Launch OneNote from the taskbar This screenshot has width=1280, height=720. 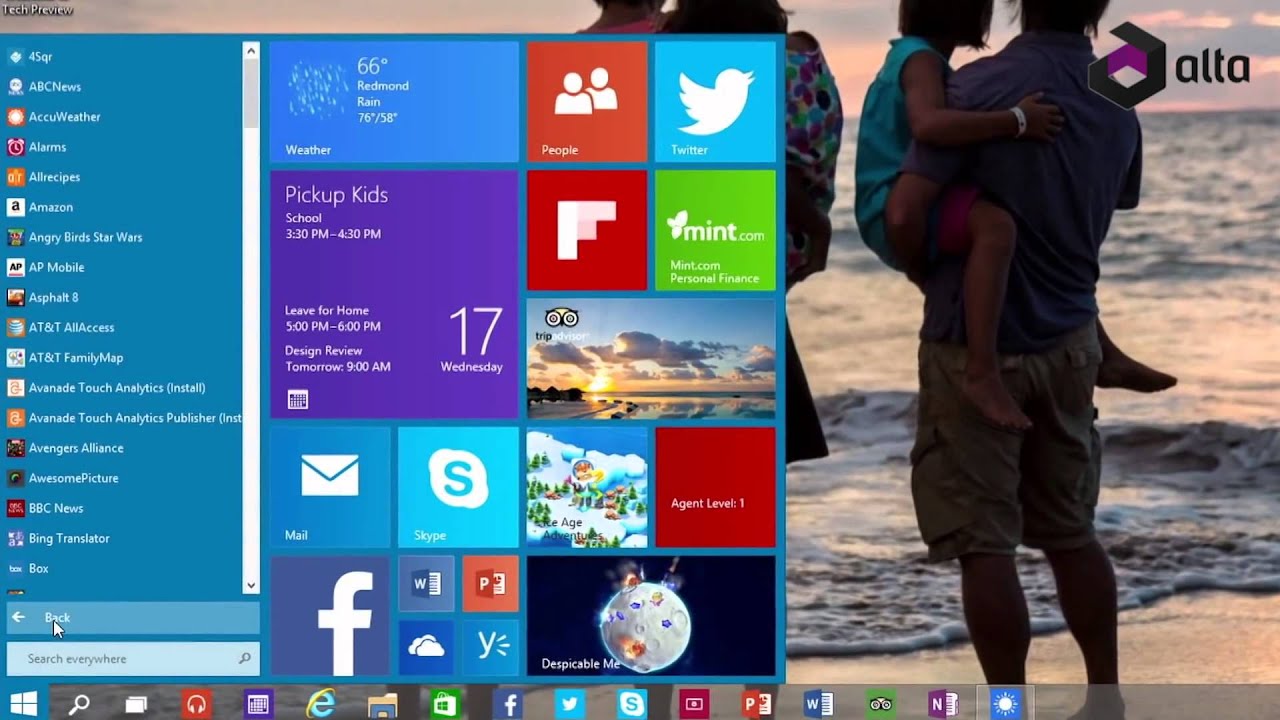tap(943, 704)
